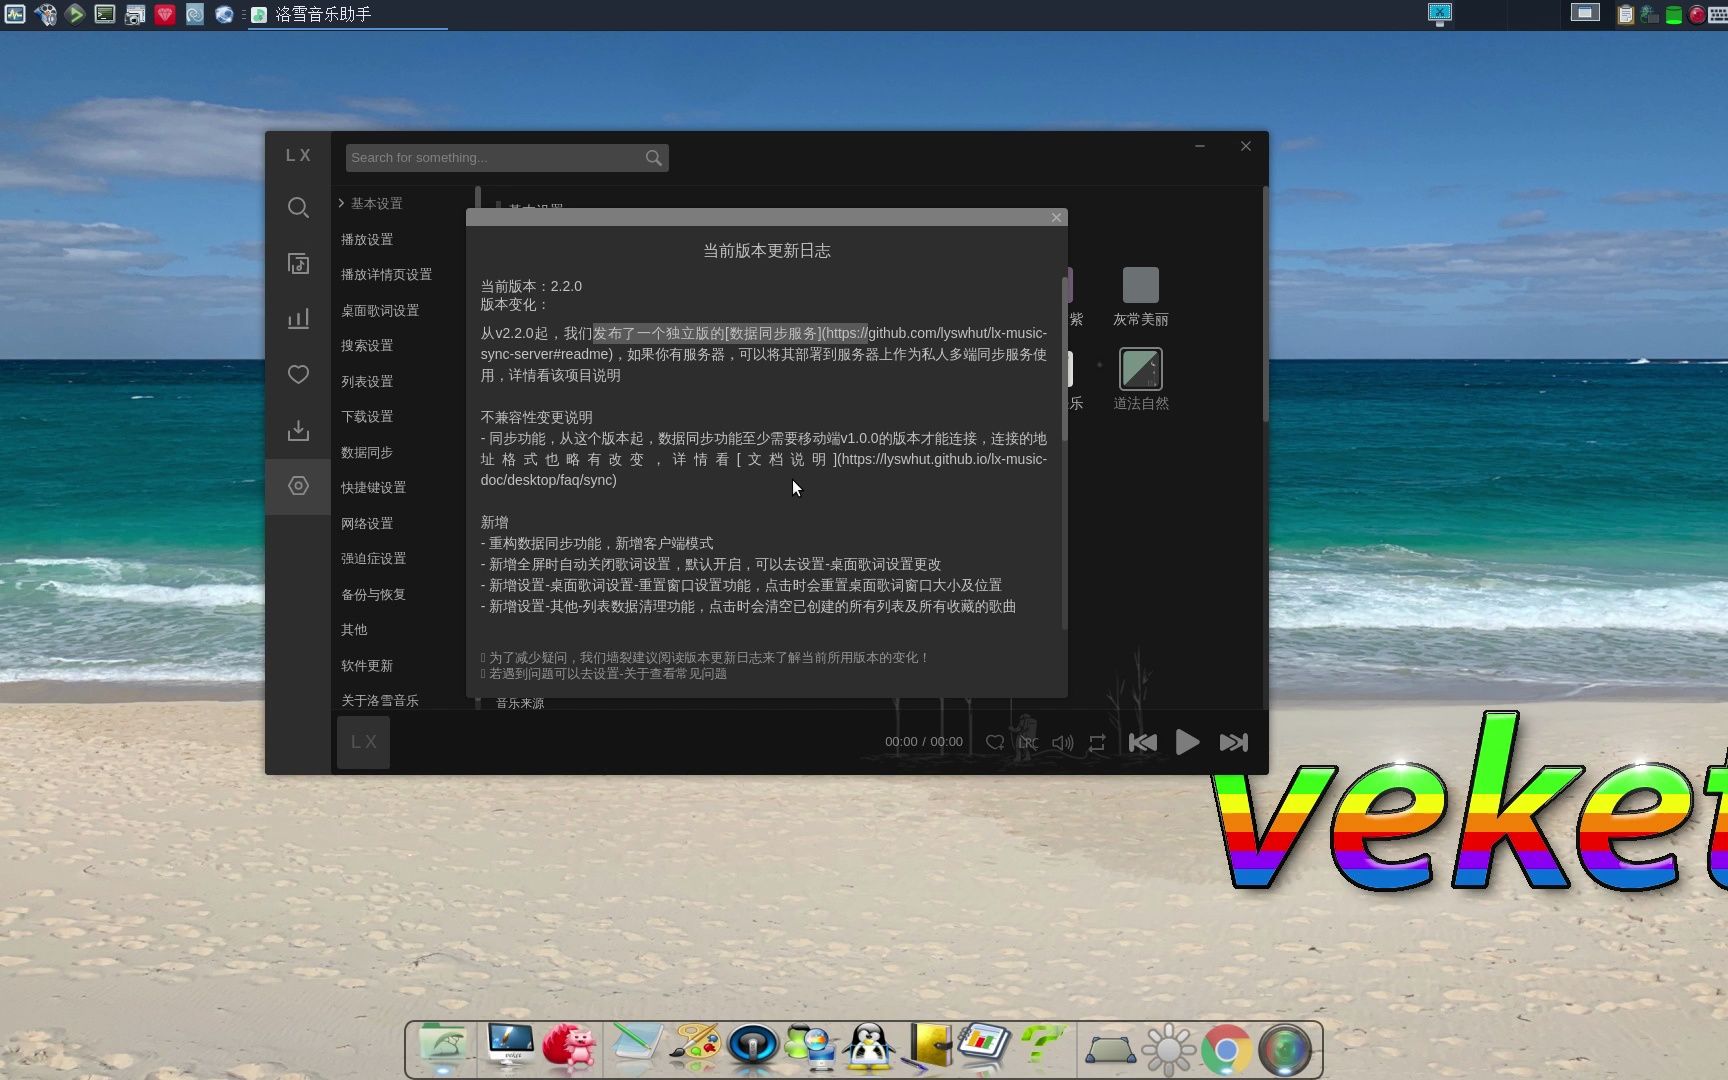Click the 当前版本：2.2.0 text
The image size is (1728, 1080).
pyautogui.click(x=531, y=286)
